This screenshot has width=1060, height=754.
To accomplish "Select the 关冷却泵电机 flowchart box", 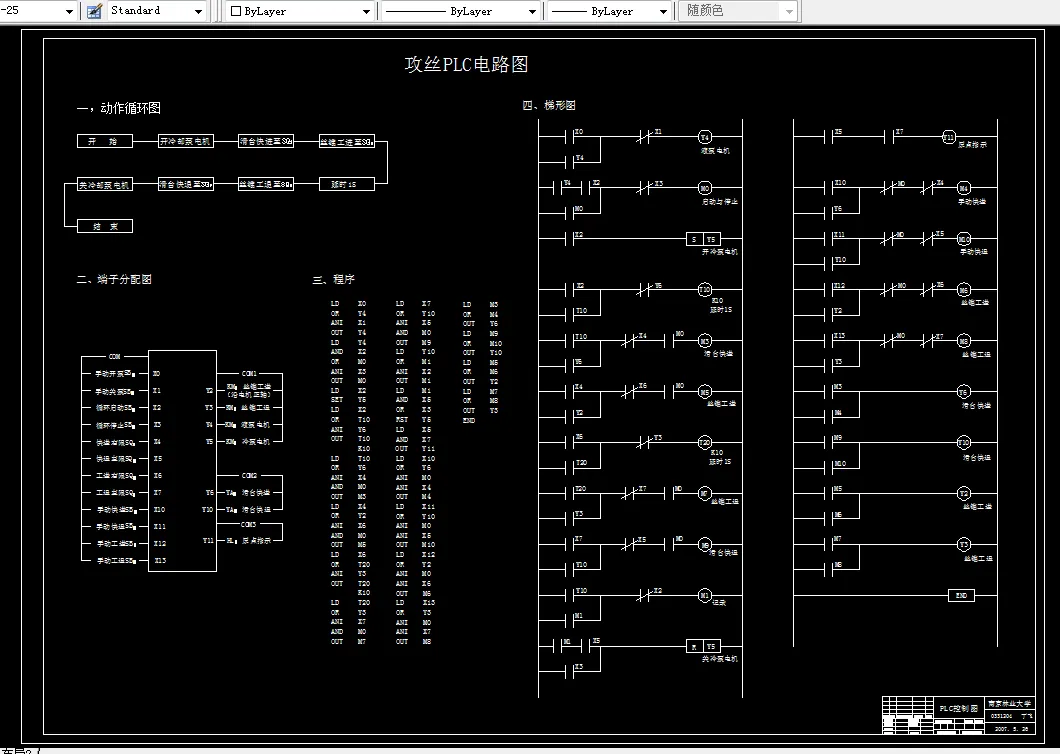I will pos(105,185).
